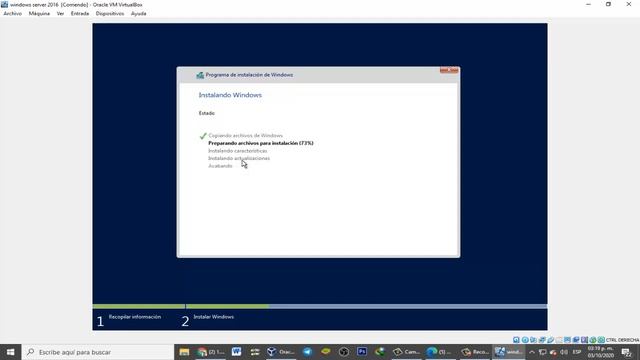Viewport: 640px width, 360px height.
Task: Open File Explorer from taskbar
Action: point(184,352)
